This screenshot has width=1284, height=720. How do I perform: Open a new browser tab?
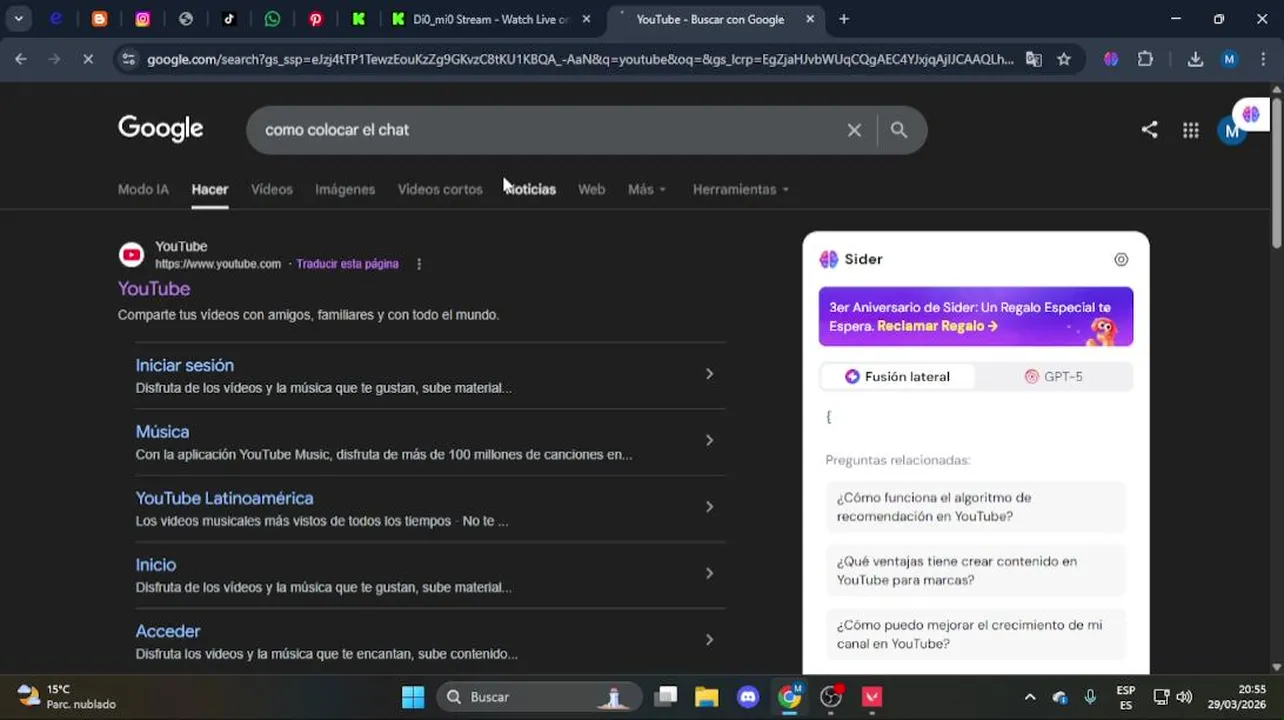(x=844, y=19)
